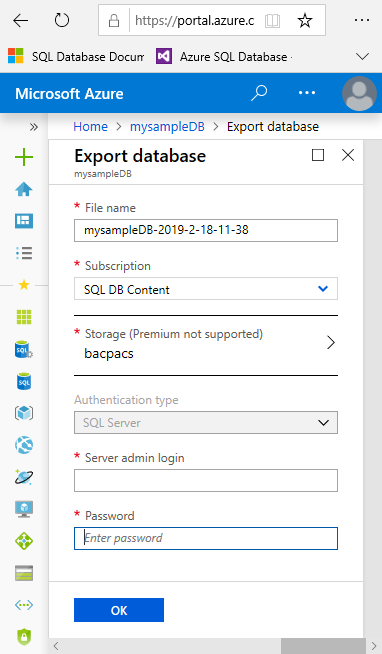Reload the page with refresh icon
382x654 pixels.
(x=62, y=20)
